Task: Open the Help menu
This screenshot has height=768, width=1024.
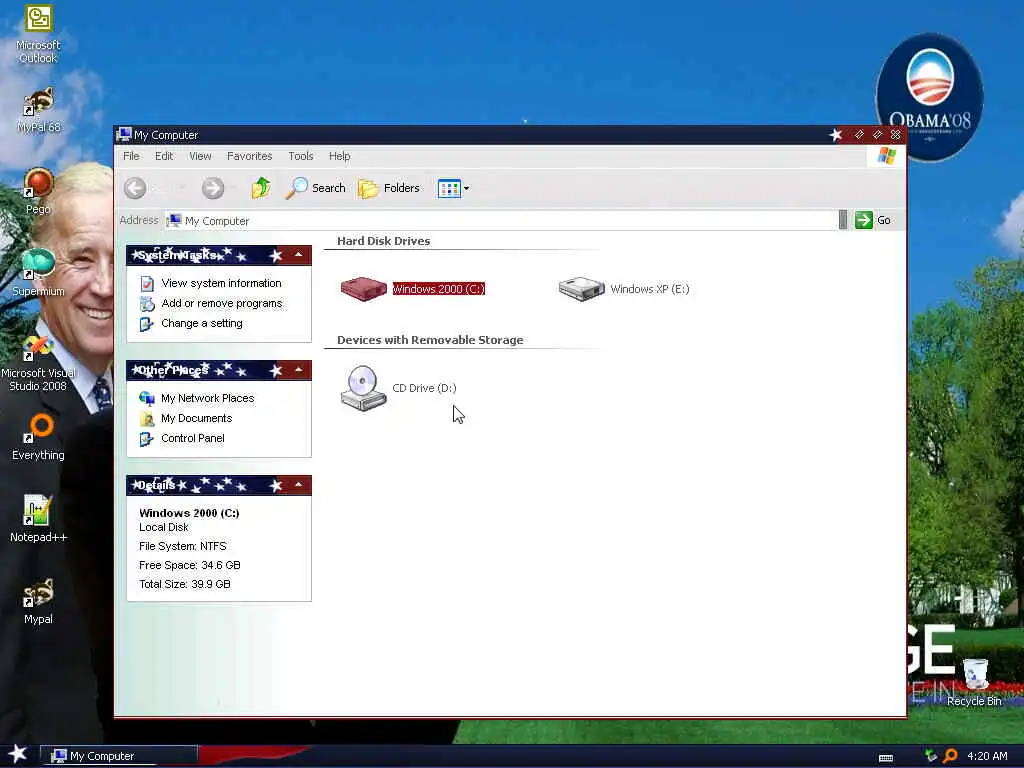Action: click(x=339, y=156)
